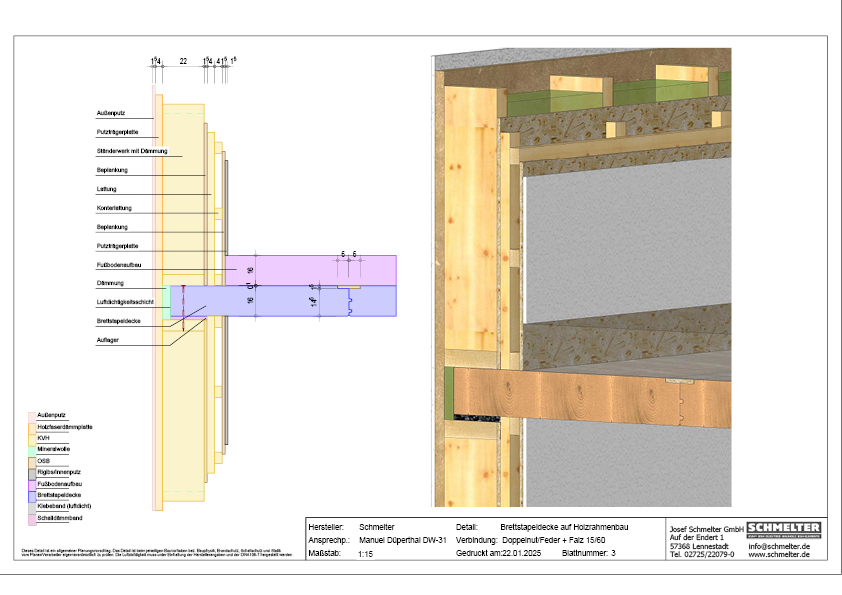Screen dimensions: 842x595
Task: Click the Schmelter company logo
Action: pos(783,527)
